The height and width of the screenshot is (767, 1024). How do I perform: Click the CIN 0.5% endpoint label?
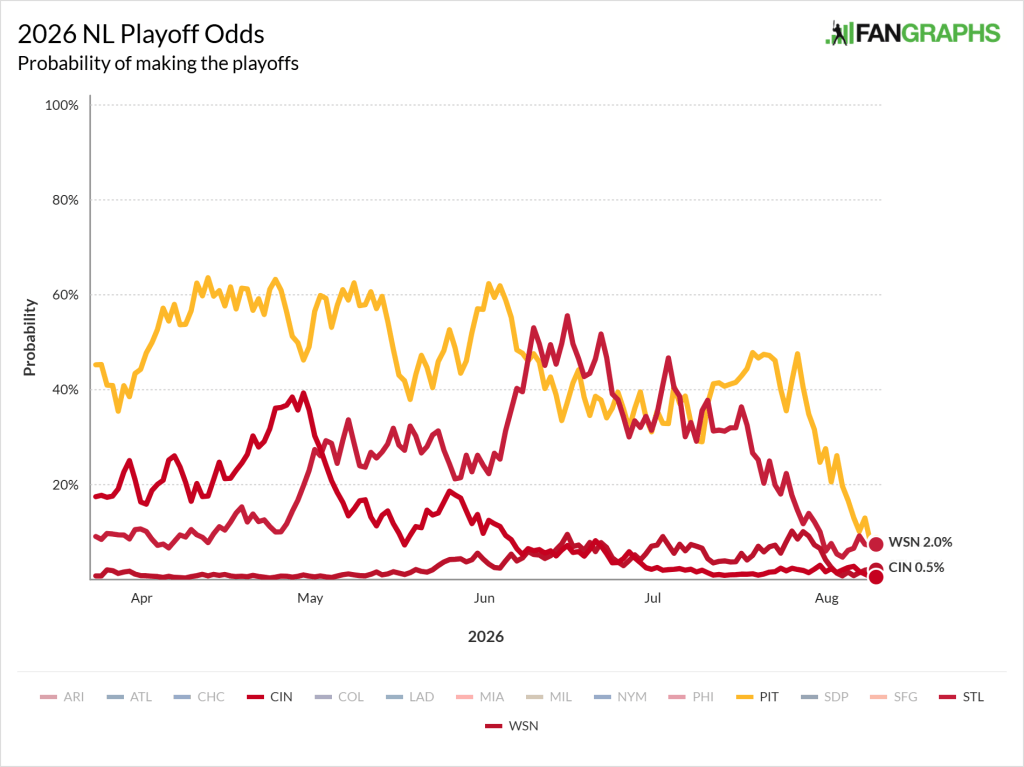pyautogui.click(x=916, y=567)
